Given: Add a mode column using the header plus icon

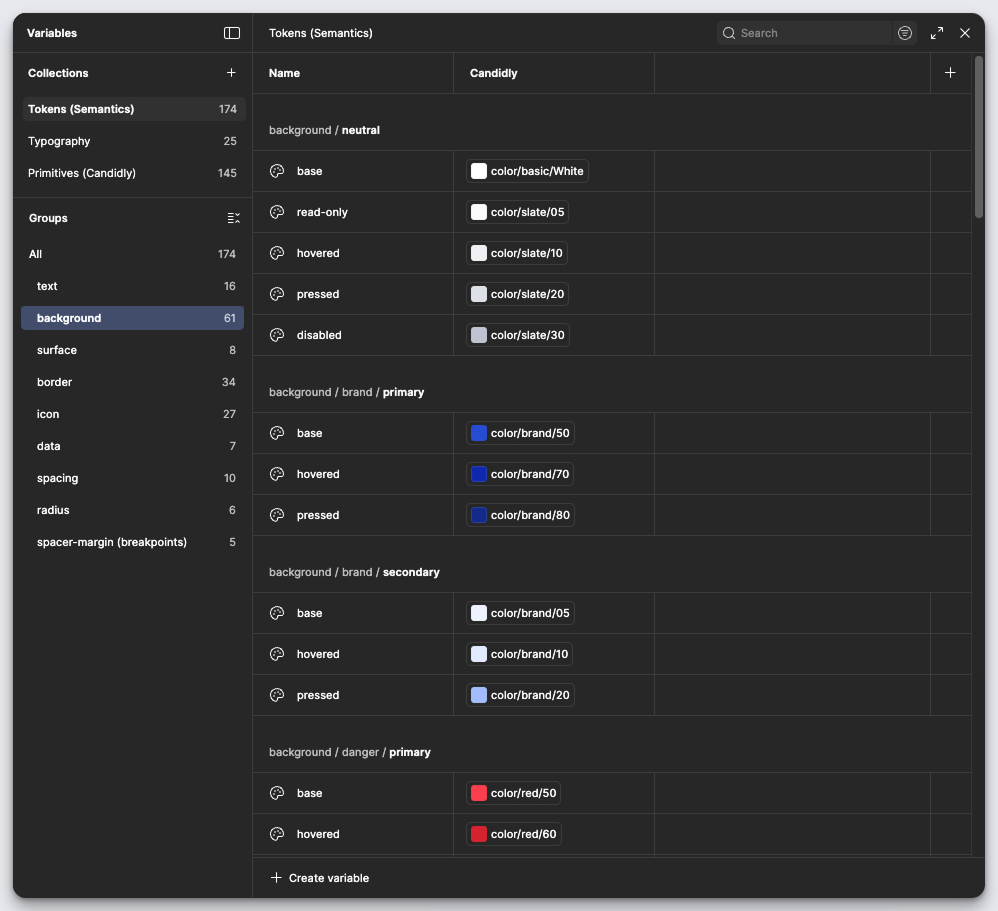Looking at the screenshot, I should [x=950, y=72].
